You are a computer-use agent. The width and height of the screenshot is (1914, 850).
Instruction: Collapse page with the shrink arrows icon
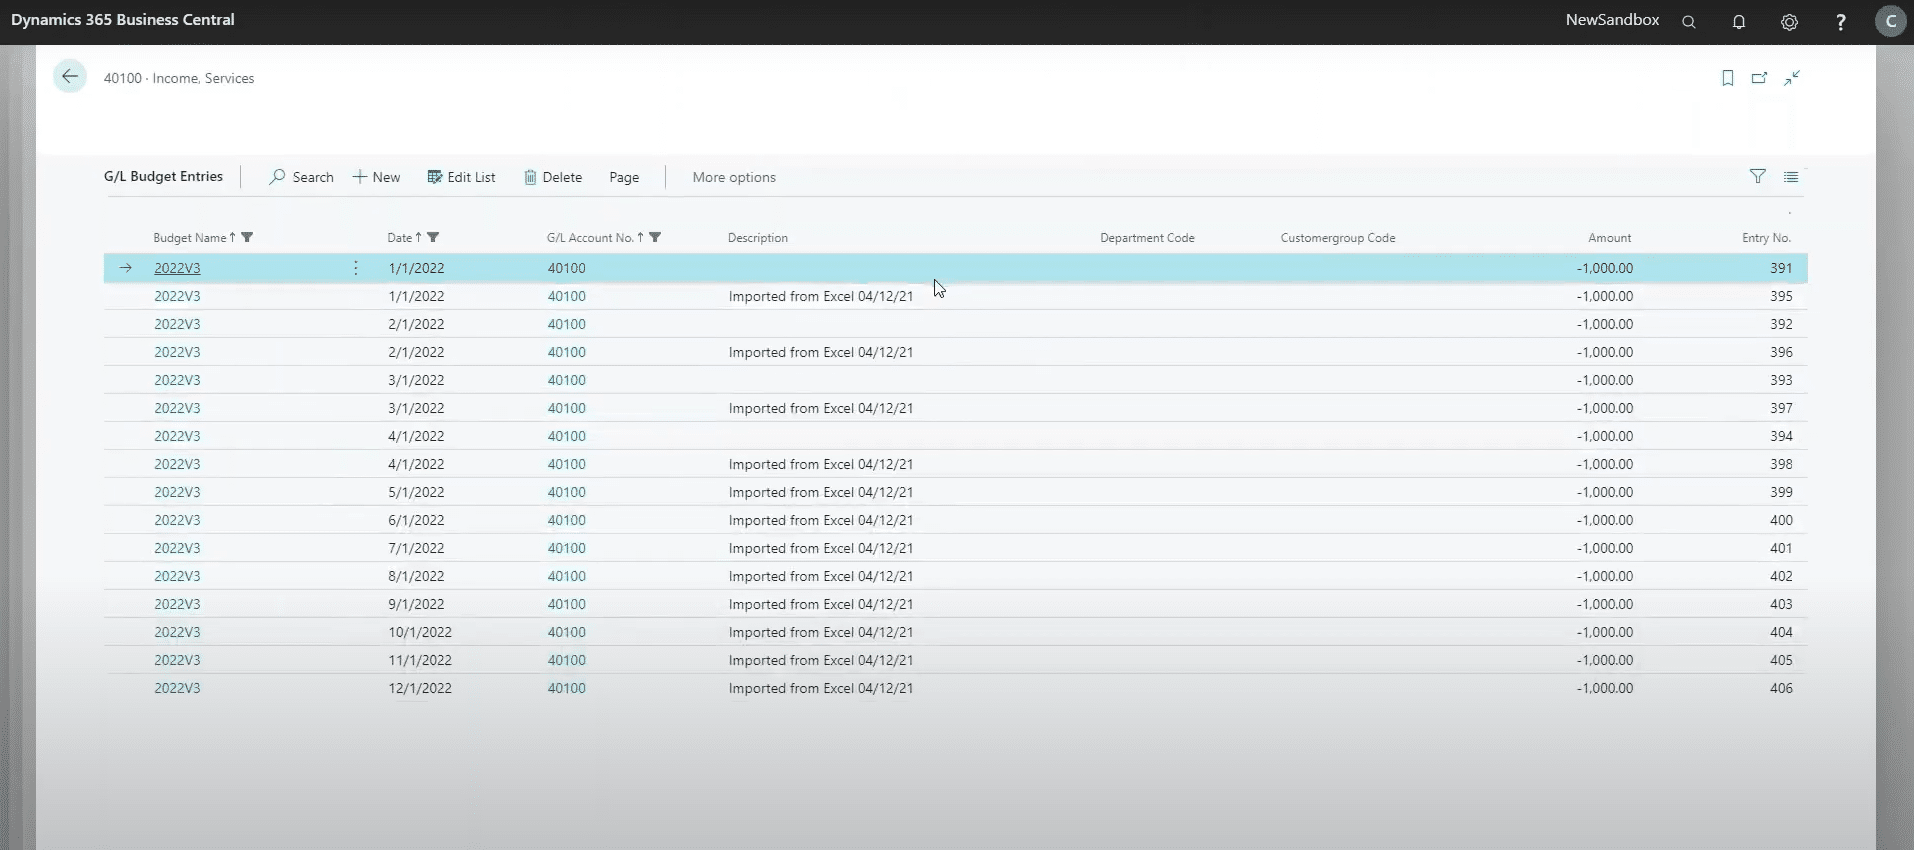coord(1792,78)
